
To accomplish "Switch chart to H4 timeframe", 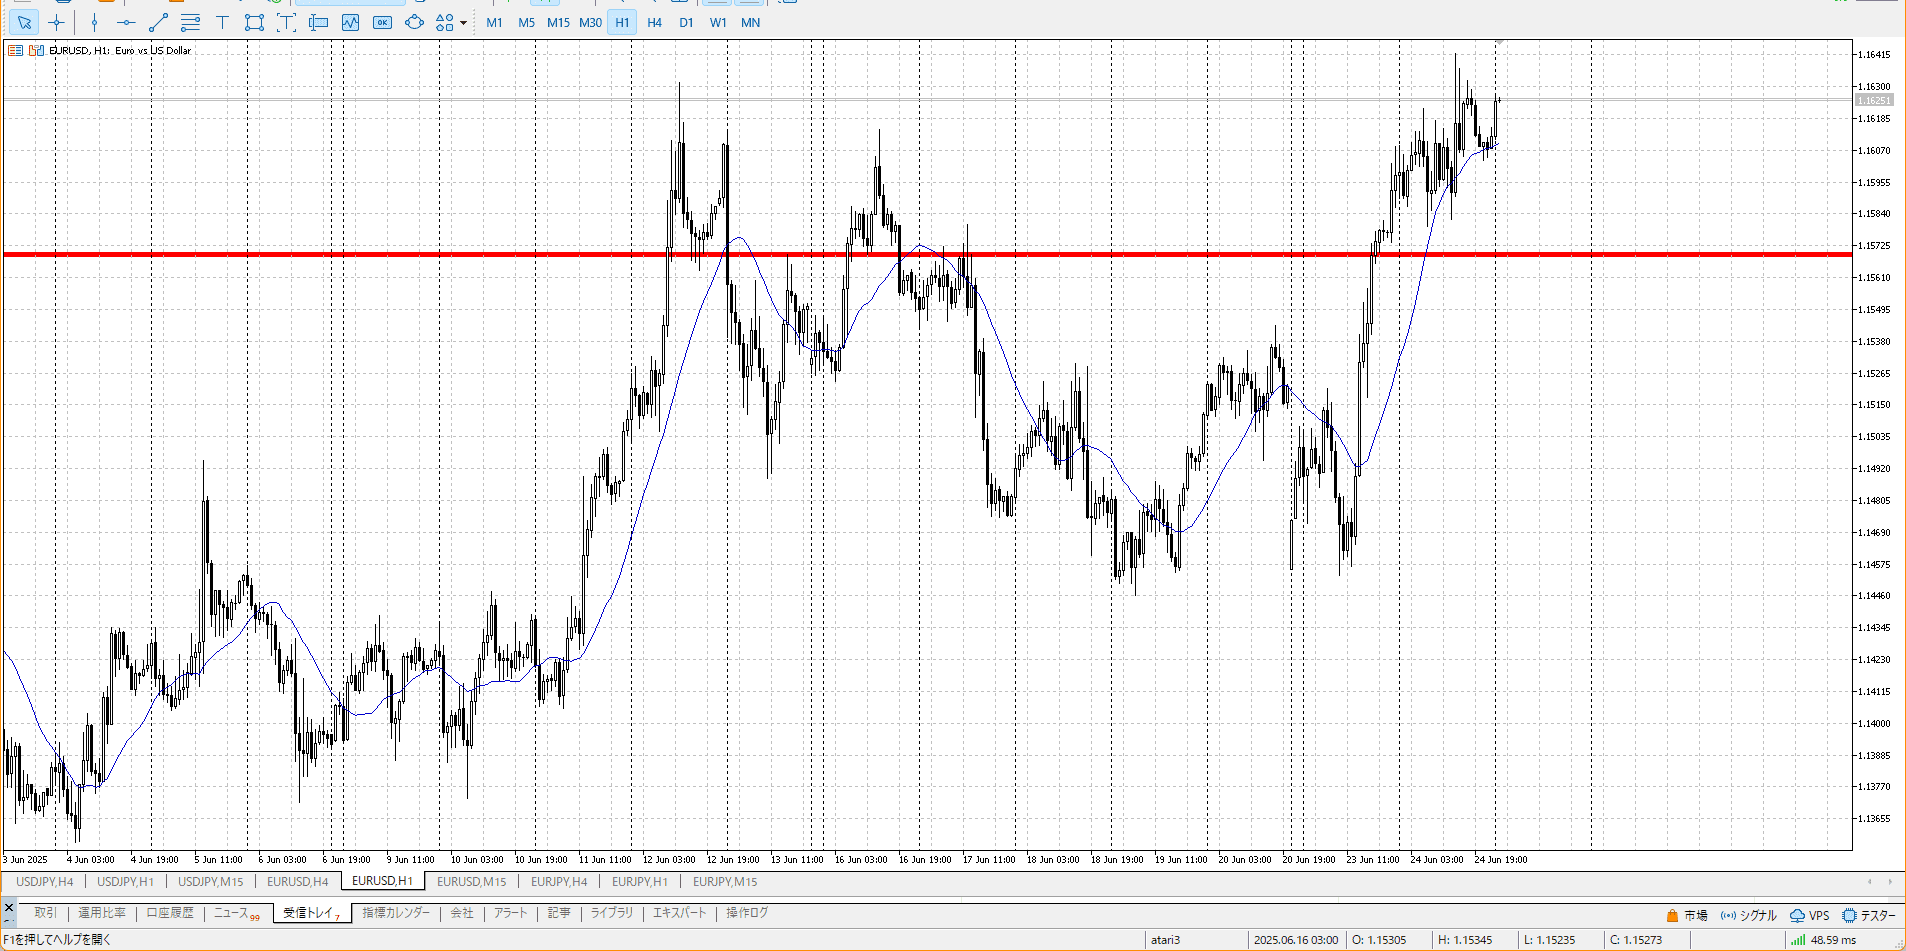I will pyautogui.click(x=654, y=22).
